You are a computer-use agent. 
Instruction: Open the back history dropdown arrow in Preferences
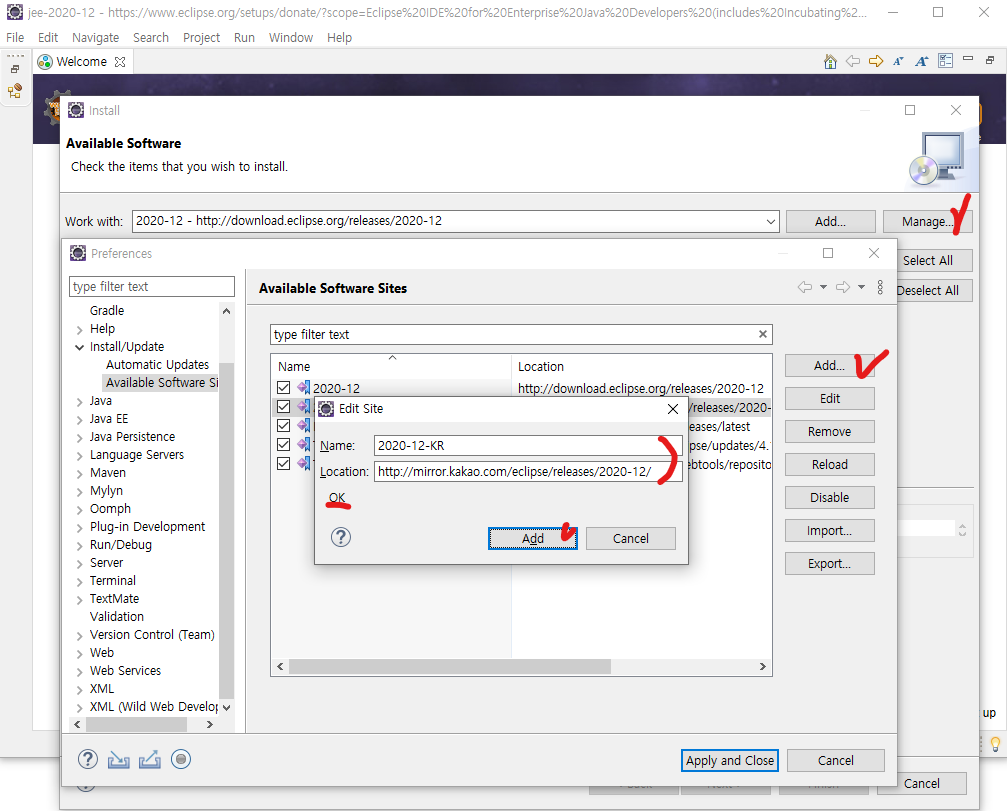pyautogui.click(x=823, y=287)
